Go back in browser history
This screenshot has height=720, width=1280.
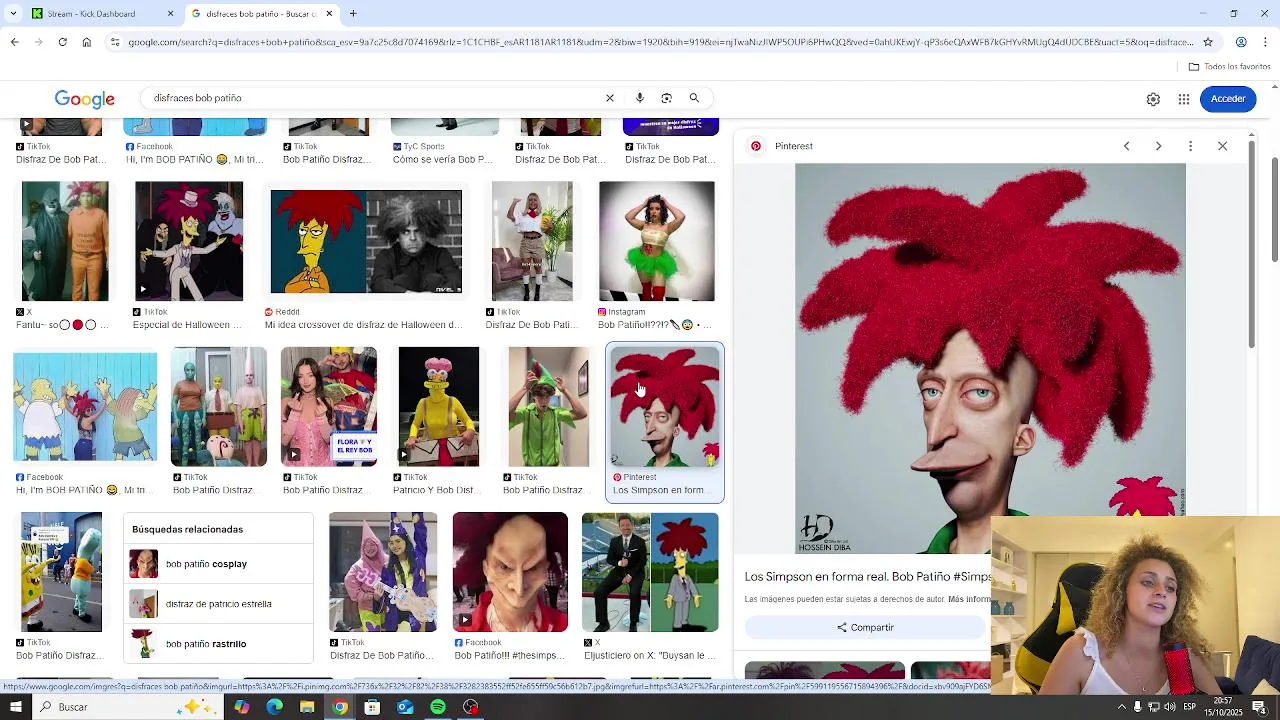coord(14,42)
